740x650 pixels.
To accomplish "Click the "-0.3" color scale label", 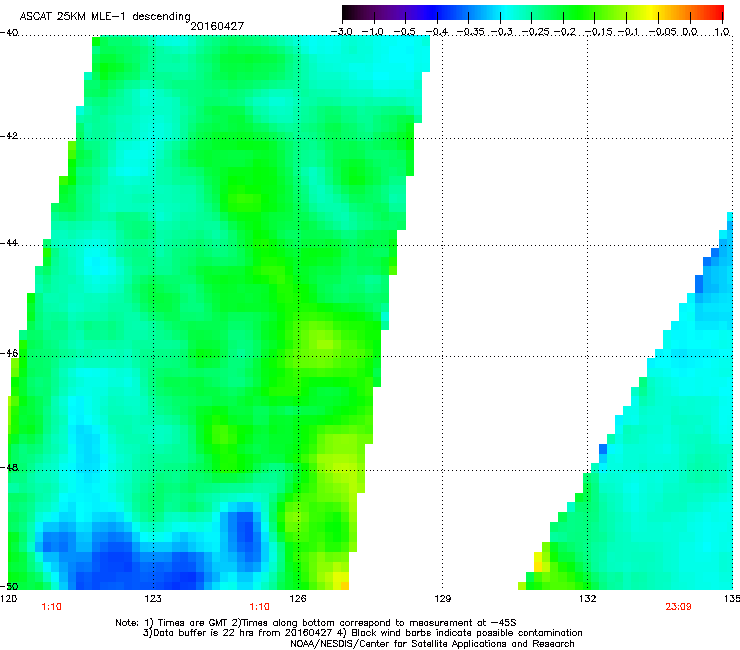I will tap(501, 32).
